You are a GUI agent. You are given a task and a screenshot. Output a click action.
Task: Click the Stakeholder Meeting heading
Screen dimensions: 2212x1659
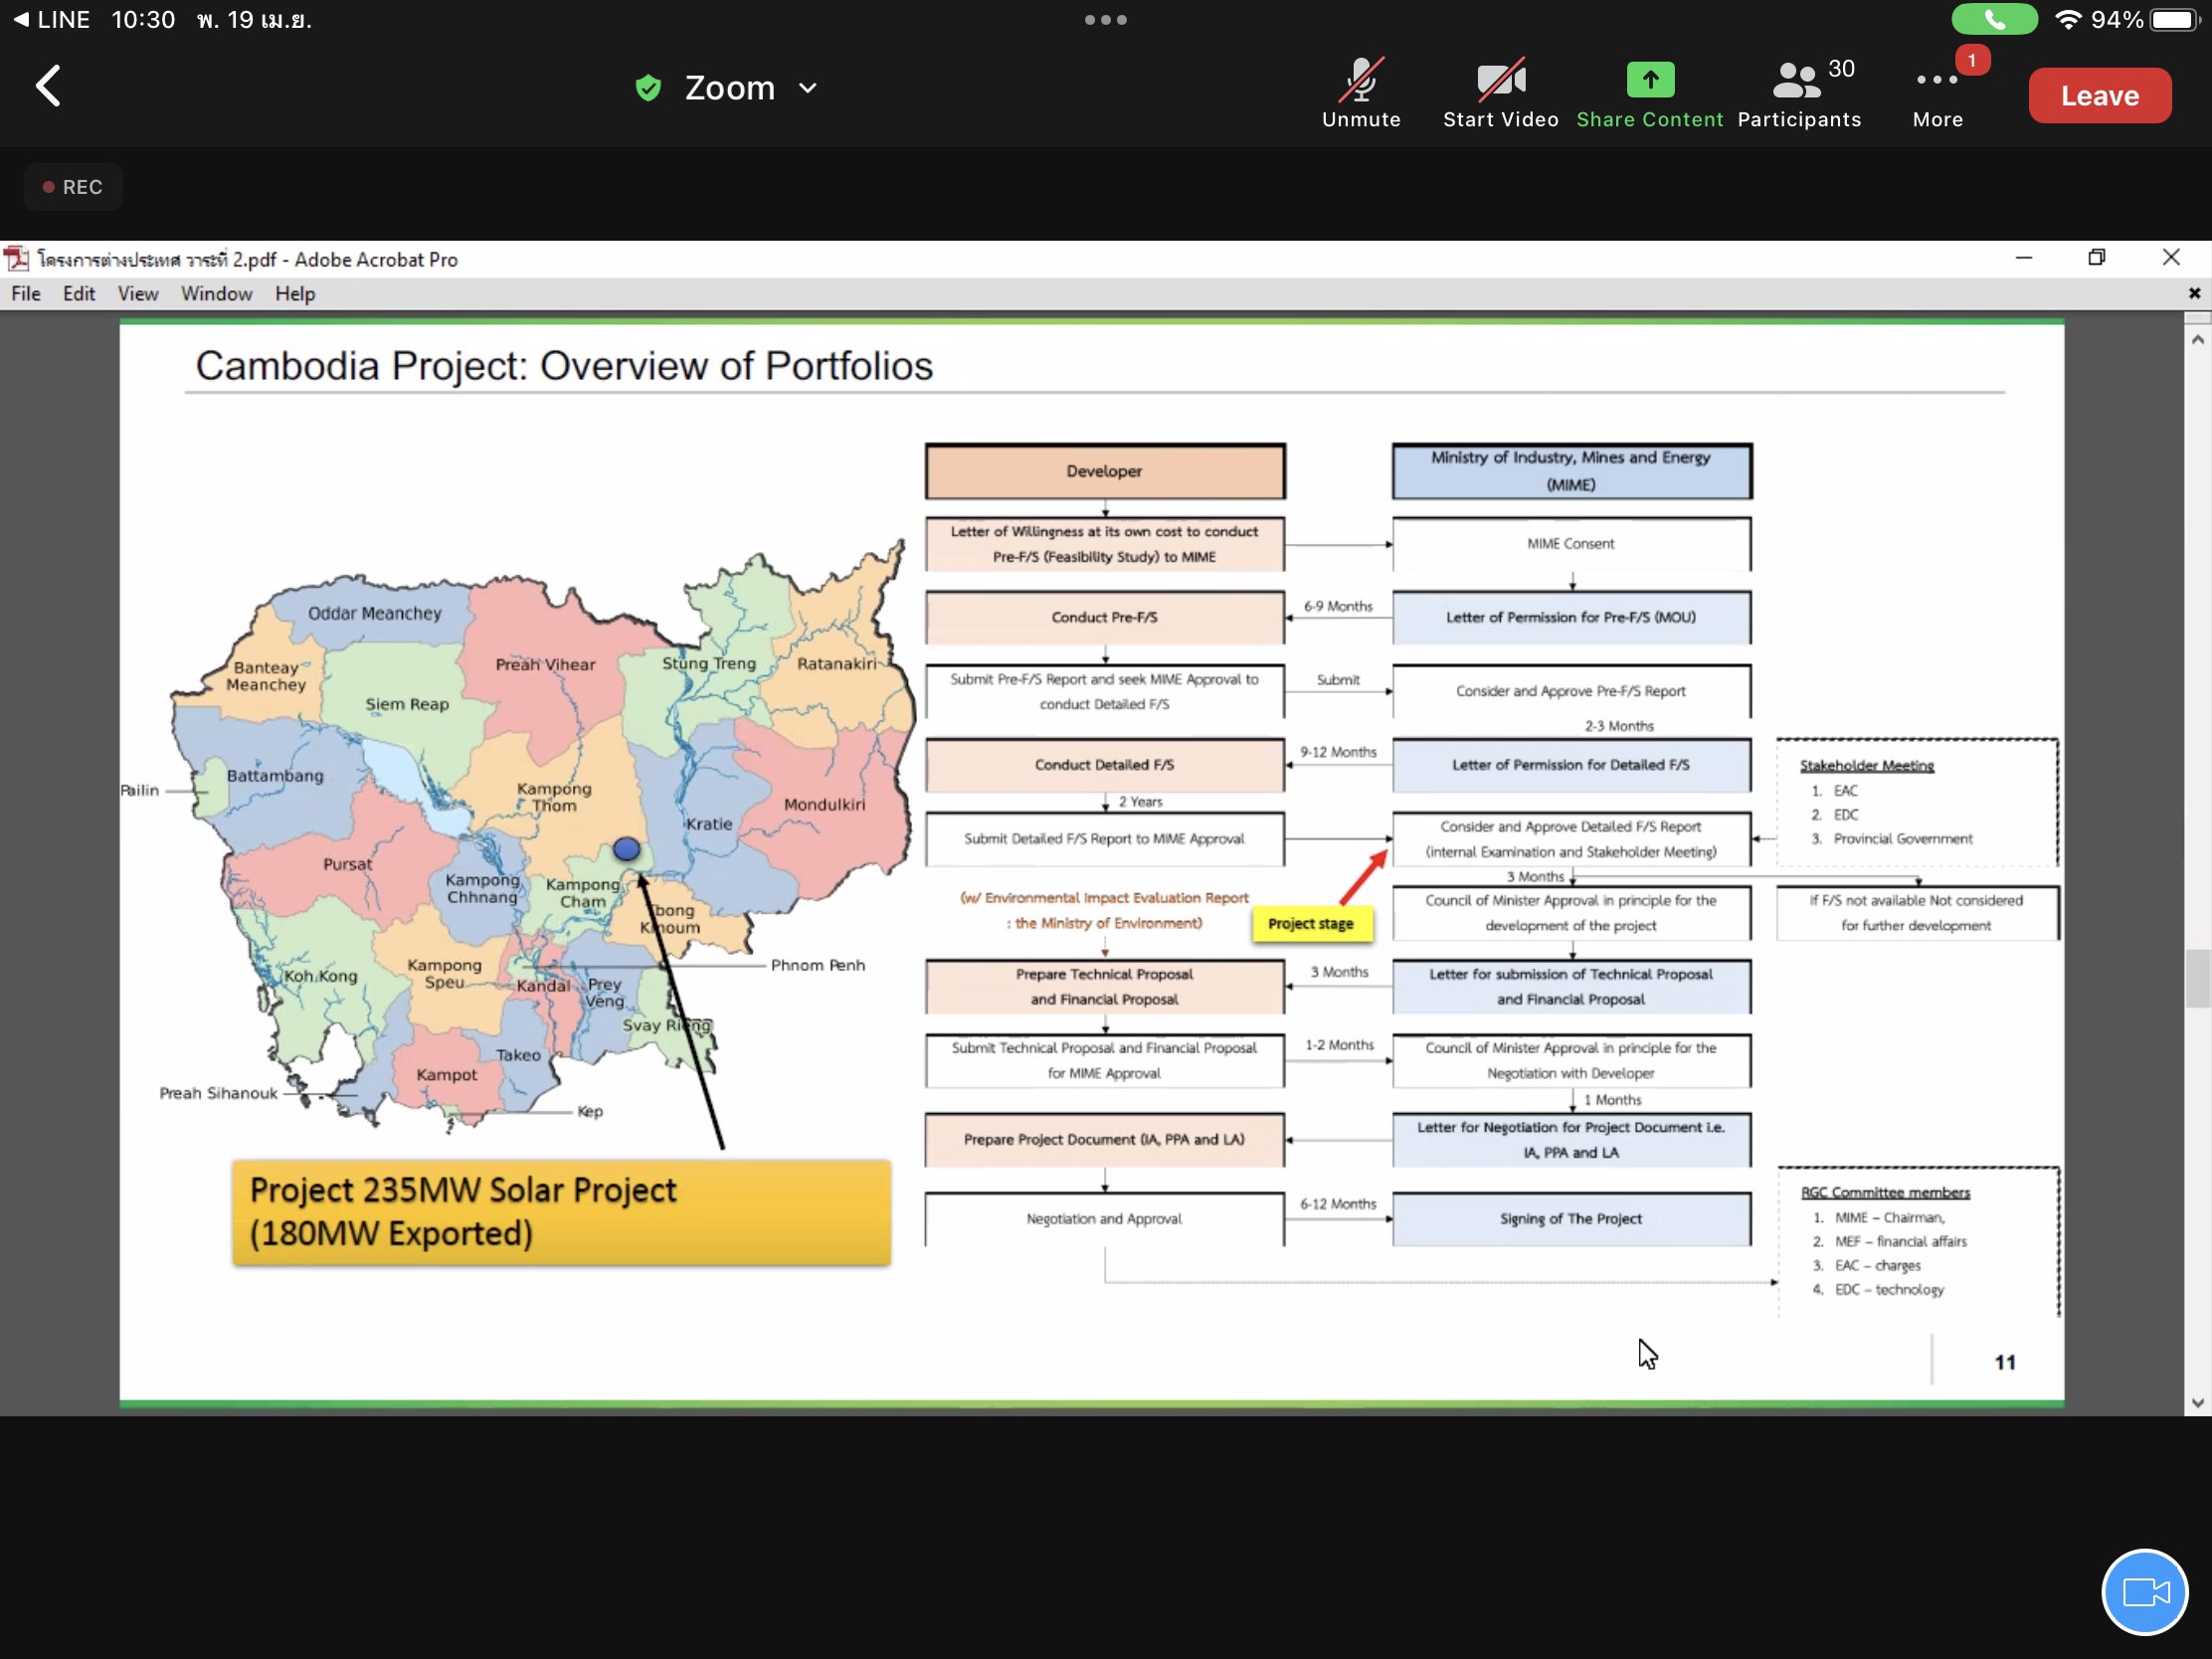coord(1866,766)
